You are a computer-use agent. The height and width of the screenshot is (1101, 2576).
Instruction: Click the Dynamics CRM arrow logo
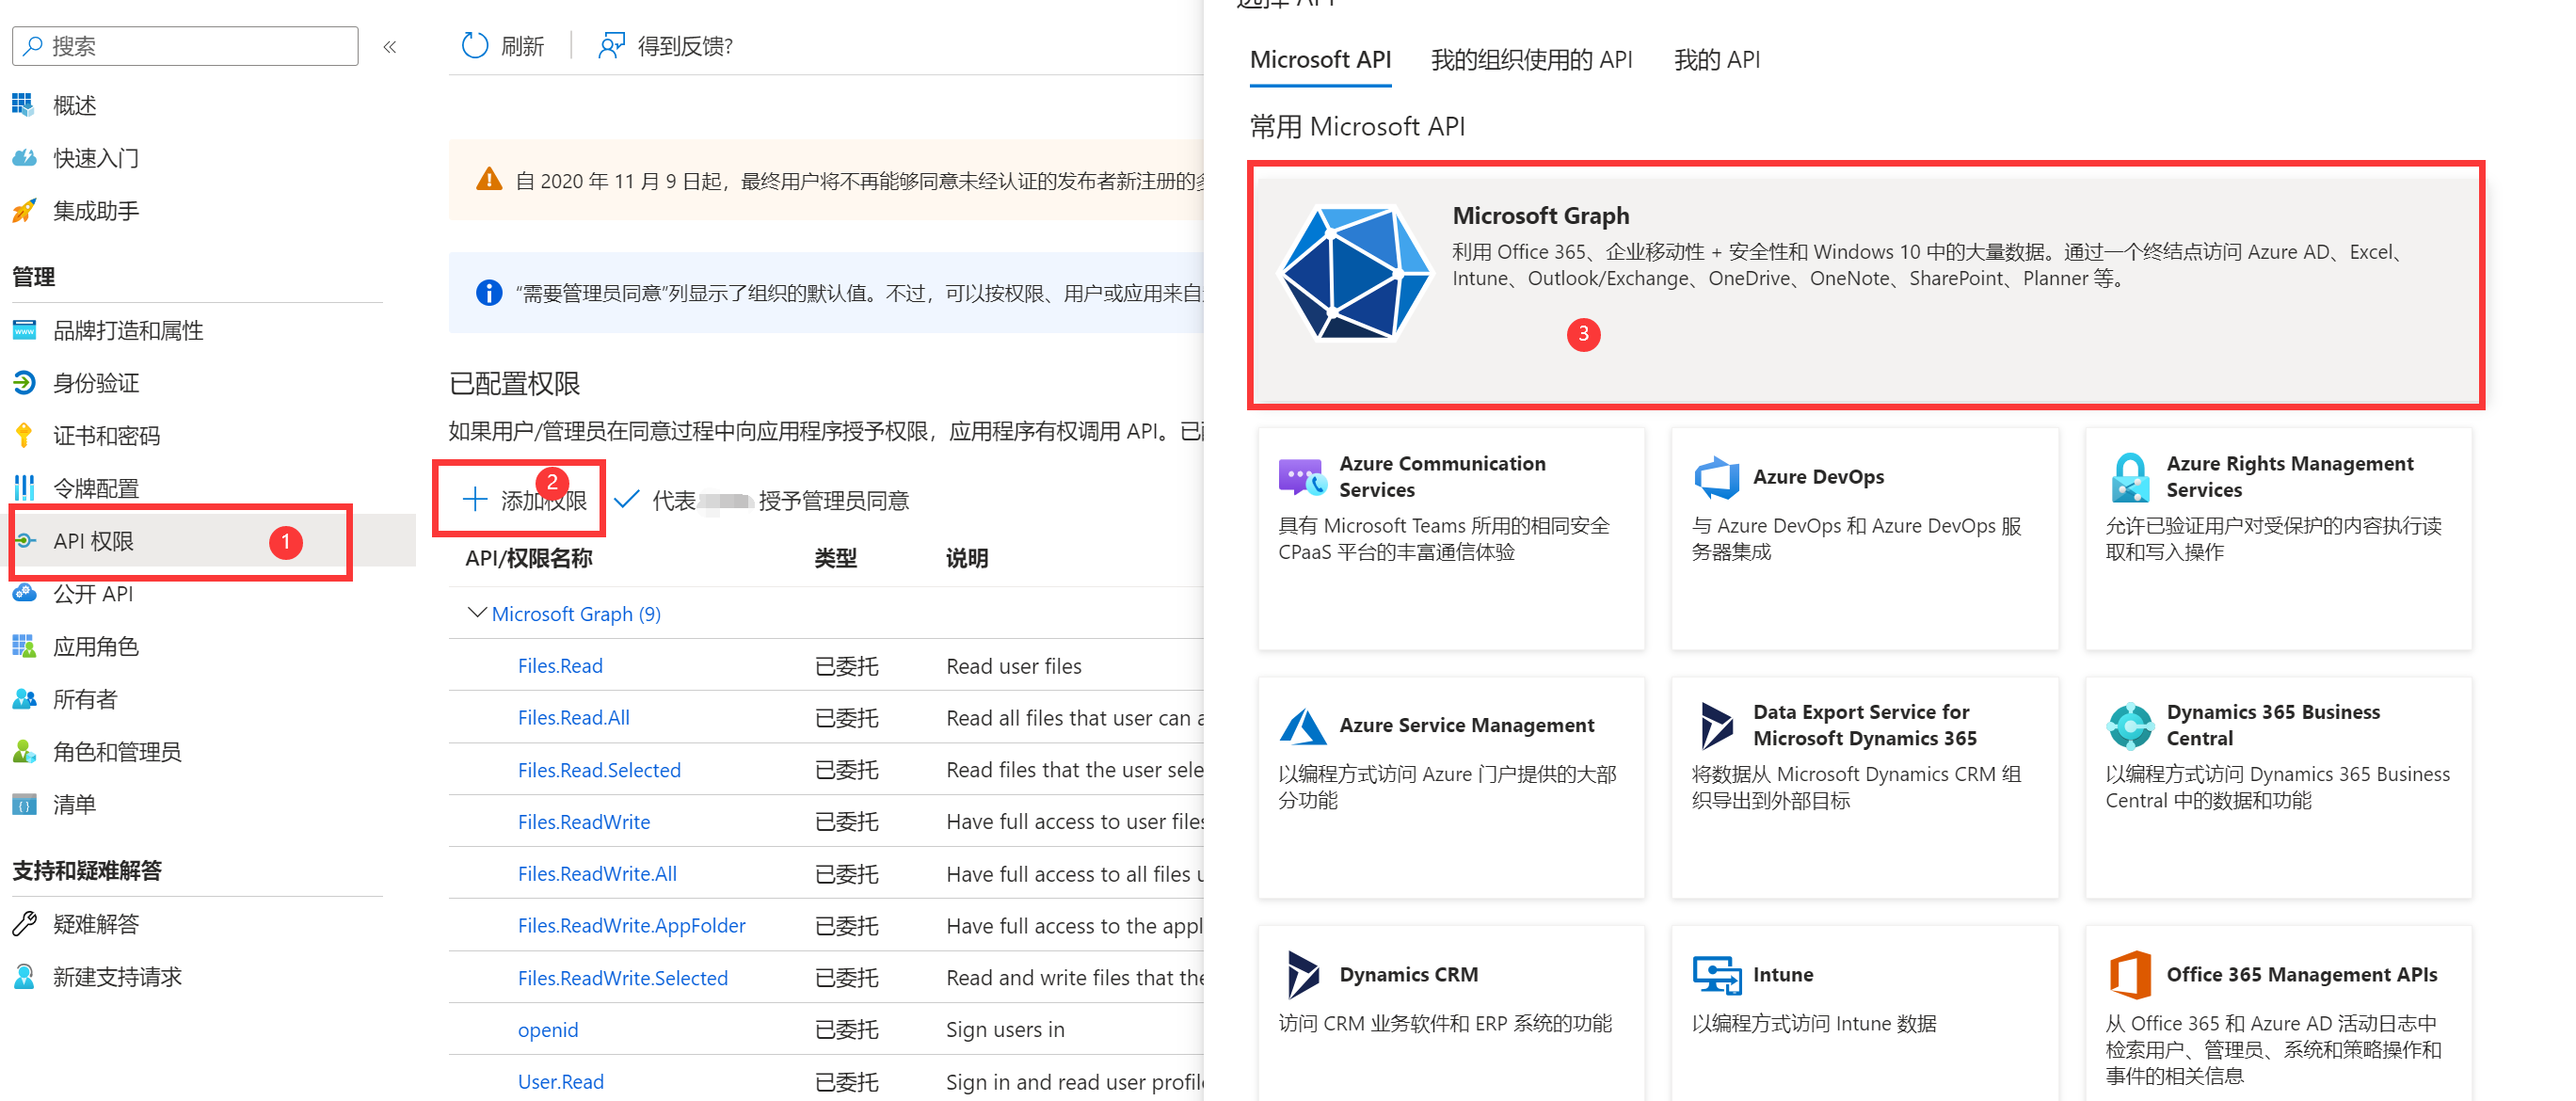[x=1303, y=975]
